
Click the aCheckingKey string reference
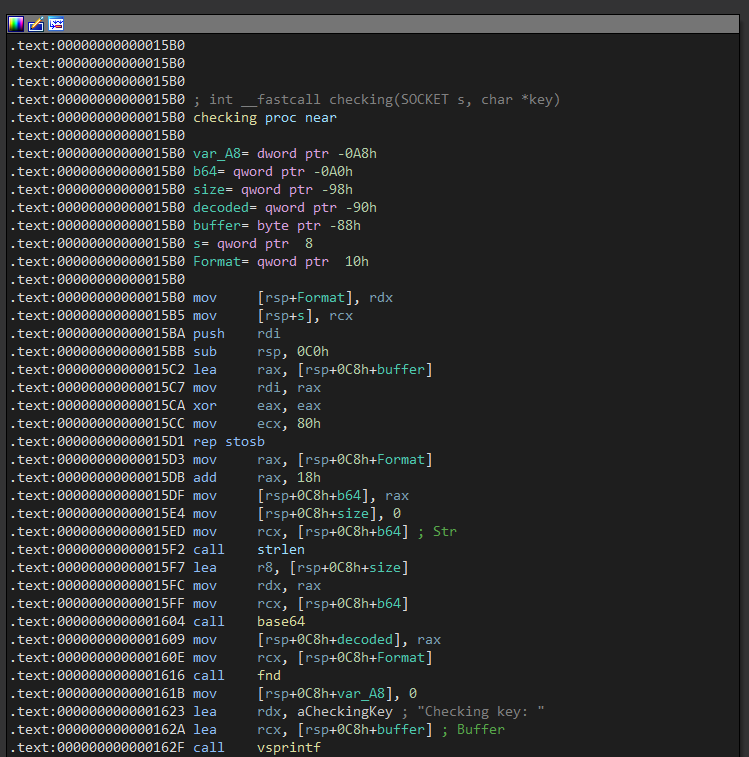[345, 712]
